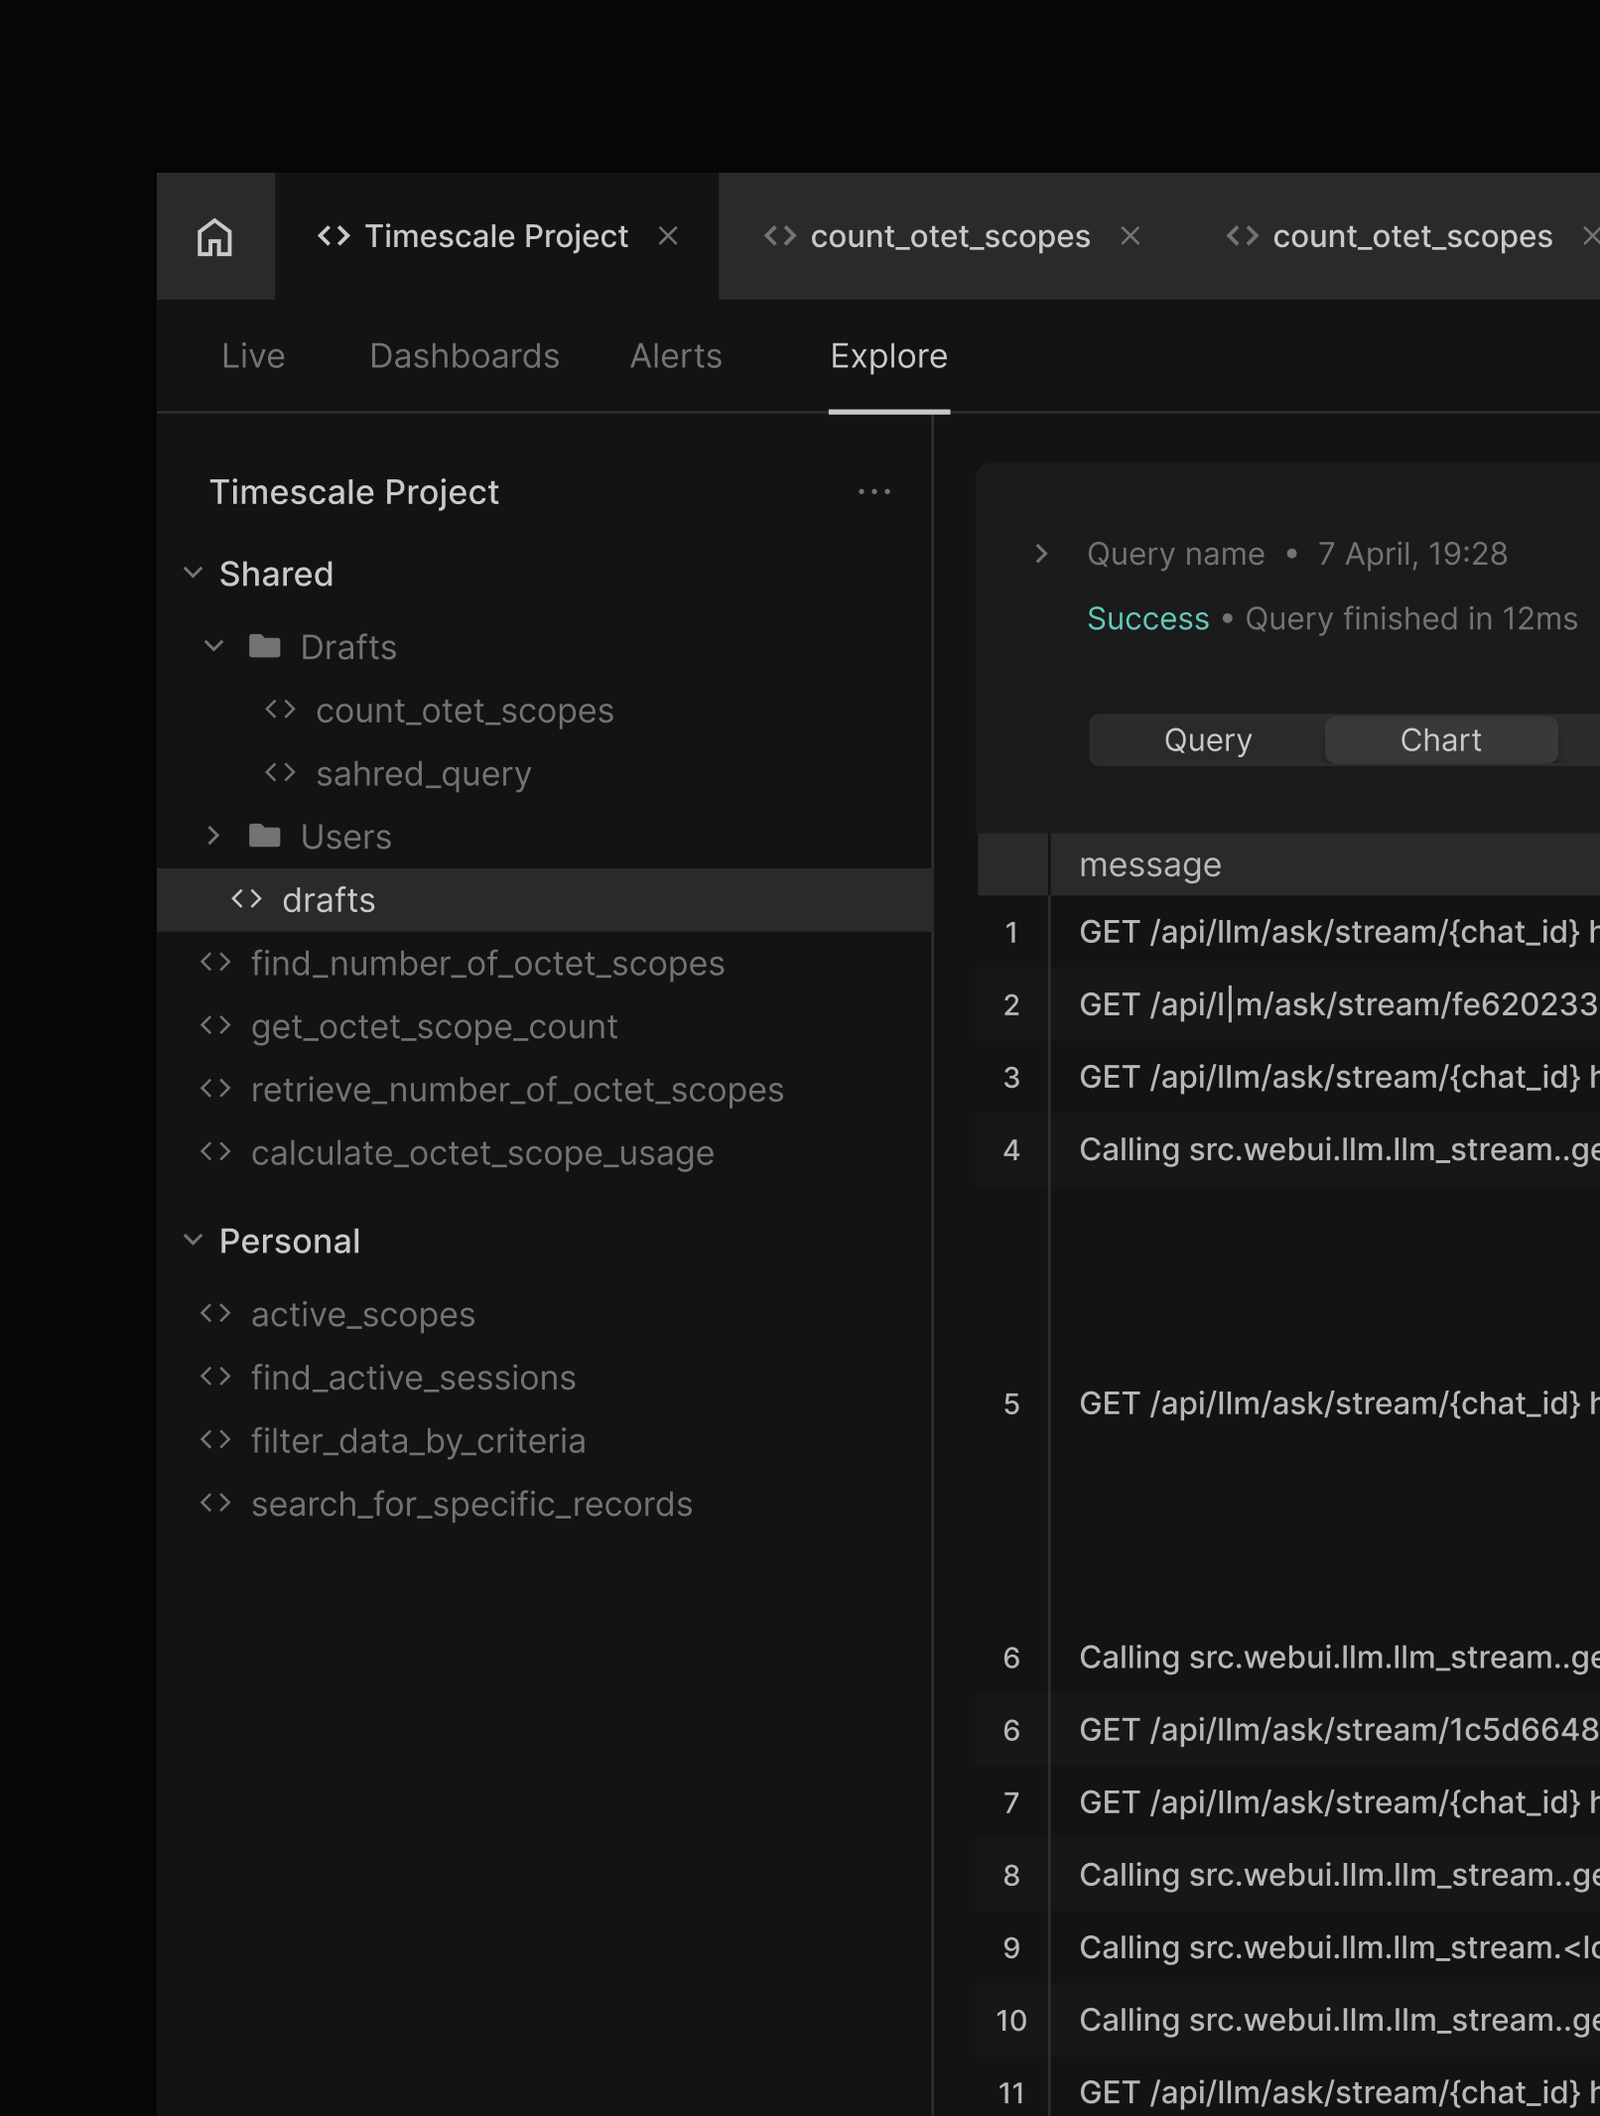Click the code icon beside active_scopes

[x=215, y=1313]
